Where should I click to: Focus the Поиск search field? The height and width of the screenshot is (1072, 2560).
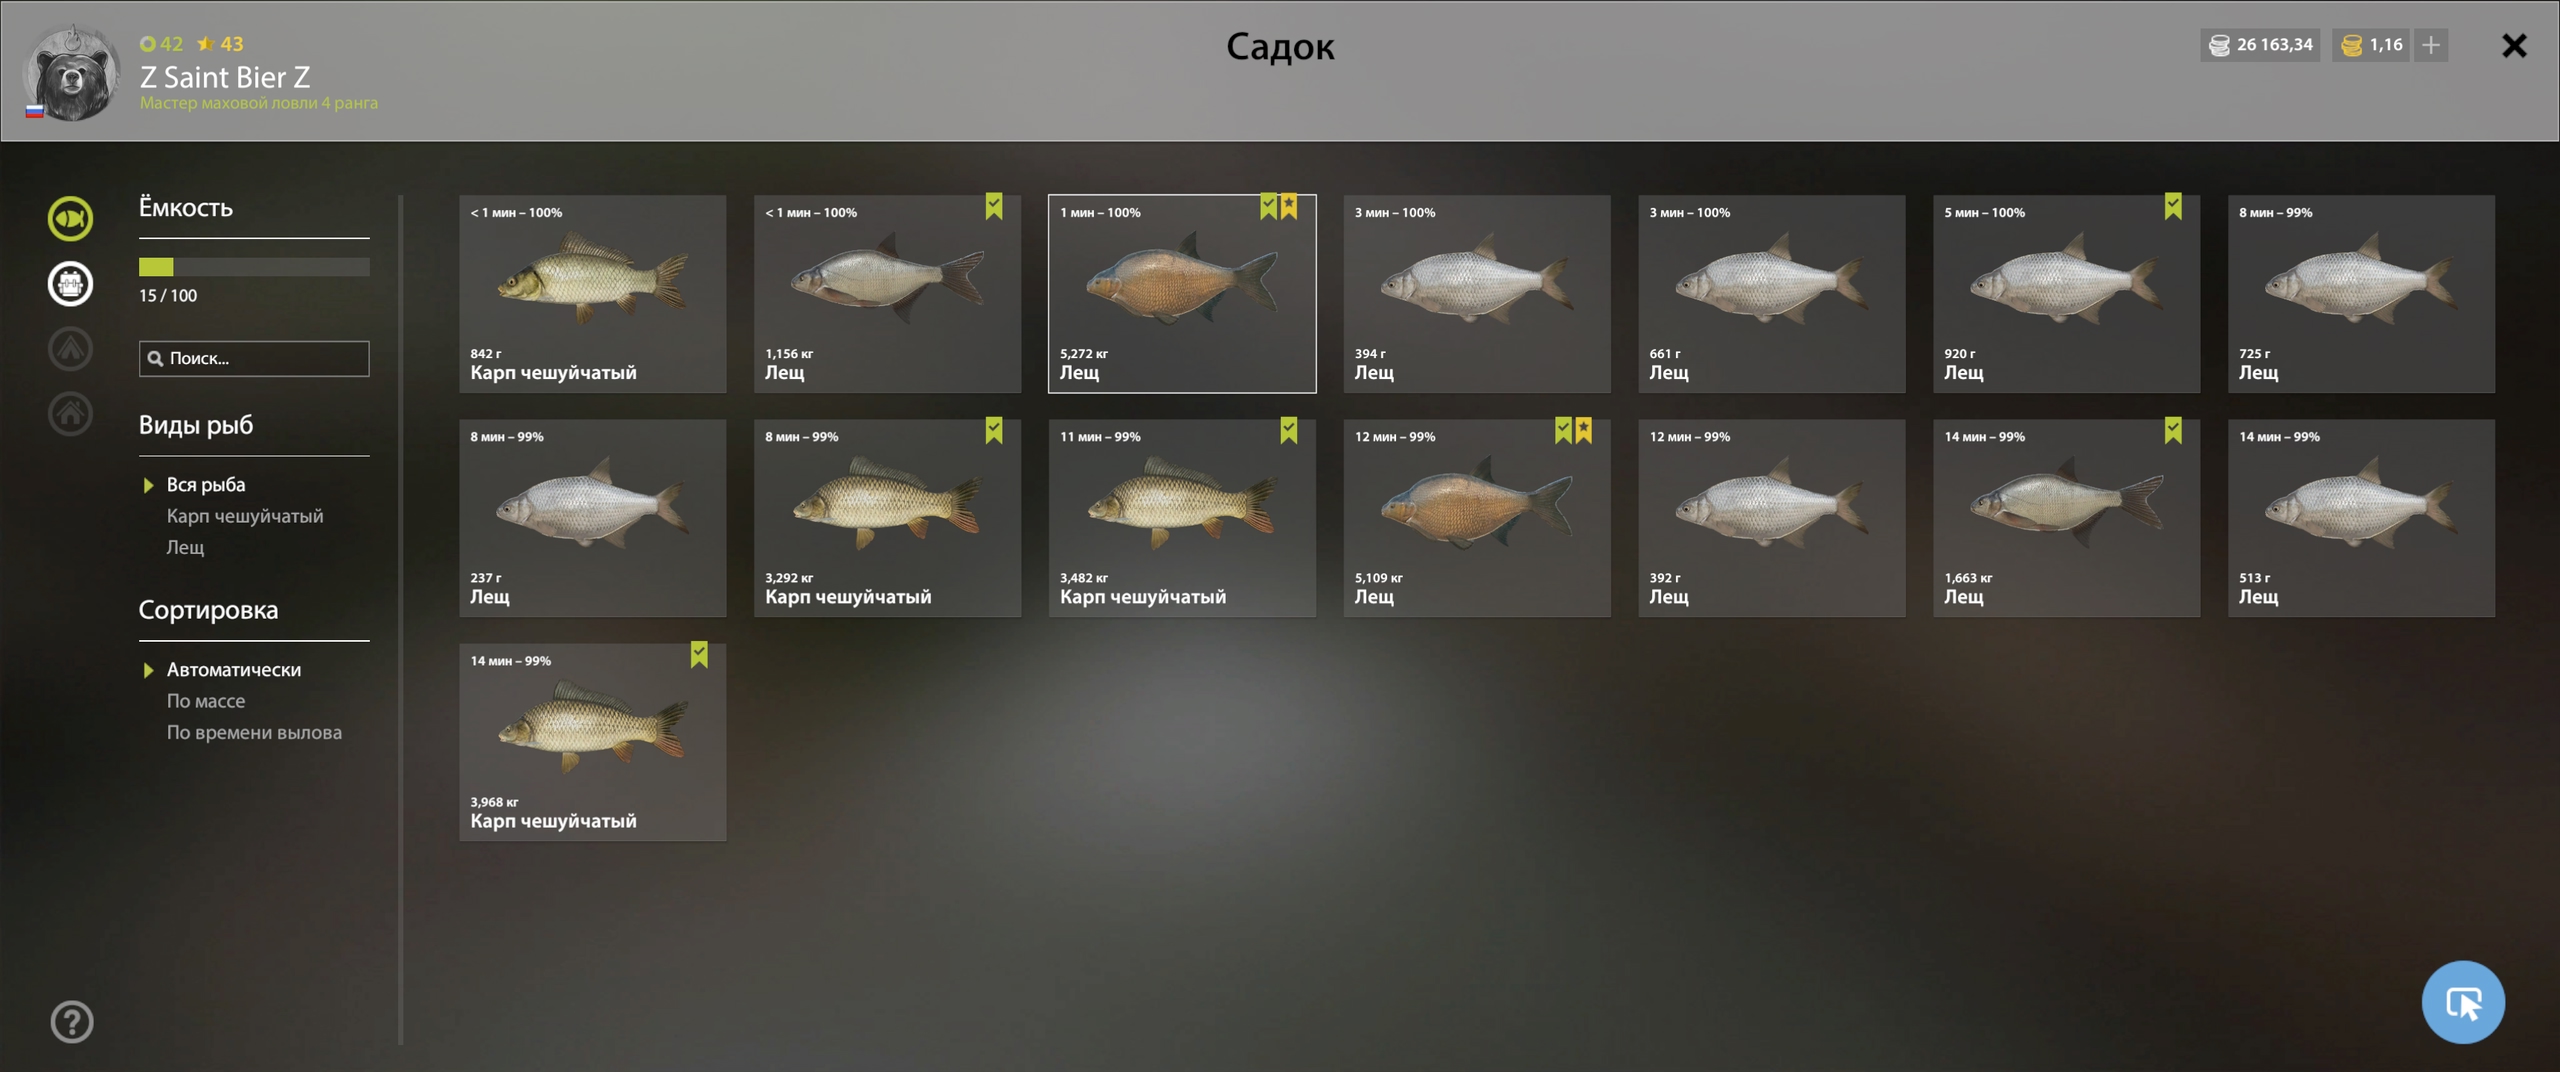(x=254, y=358)
